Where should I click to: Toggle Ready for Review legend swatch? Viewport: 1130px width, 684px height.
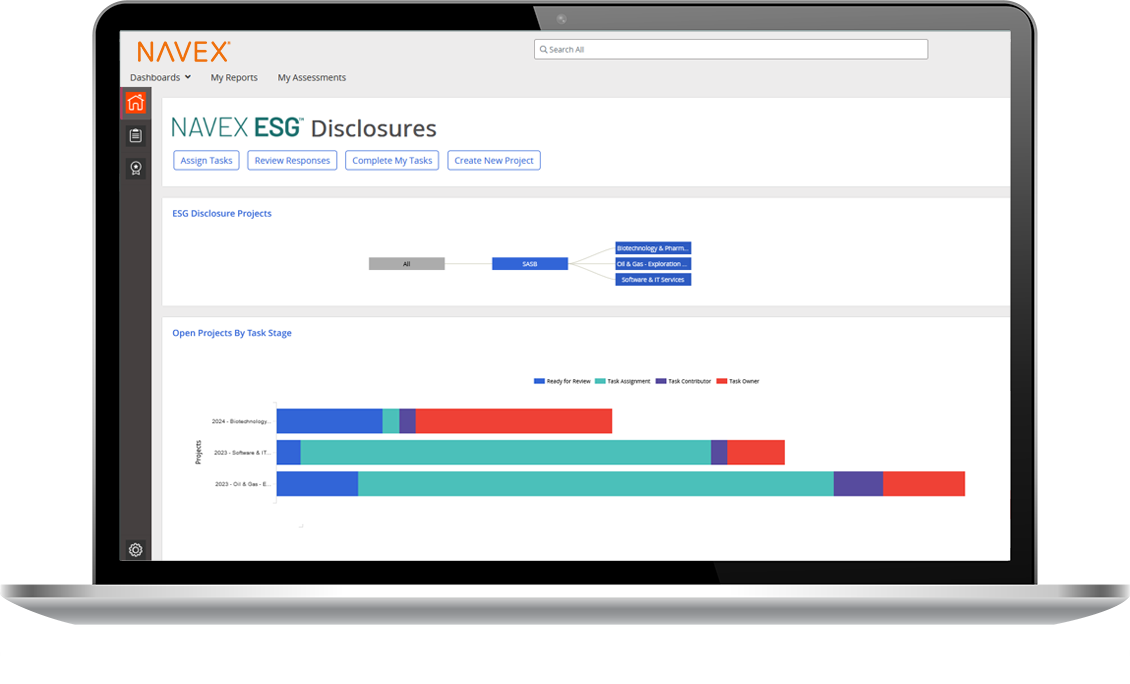coord(539,381)
